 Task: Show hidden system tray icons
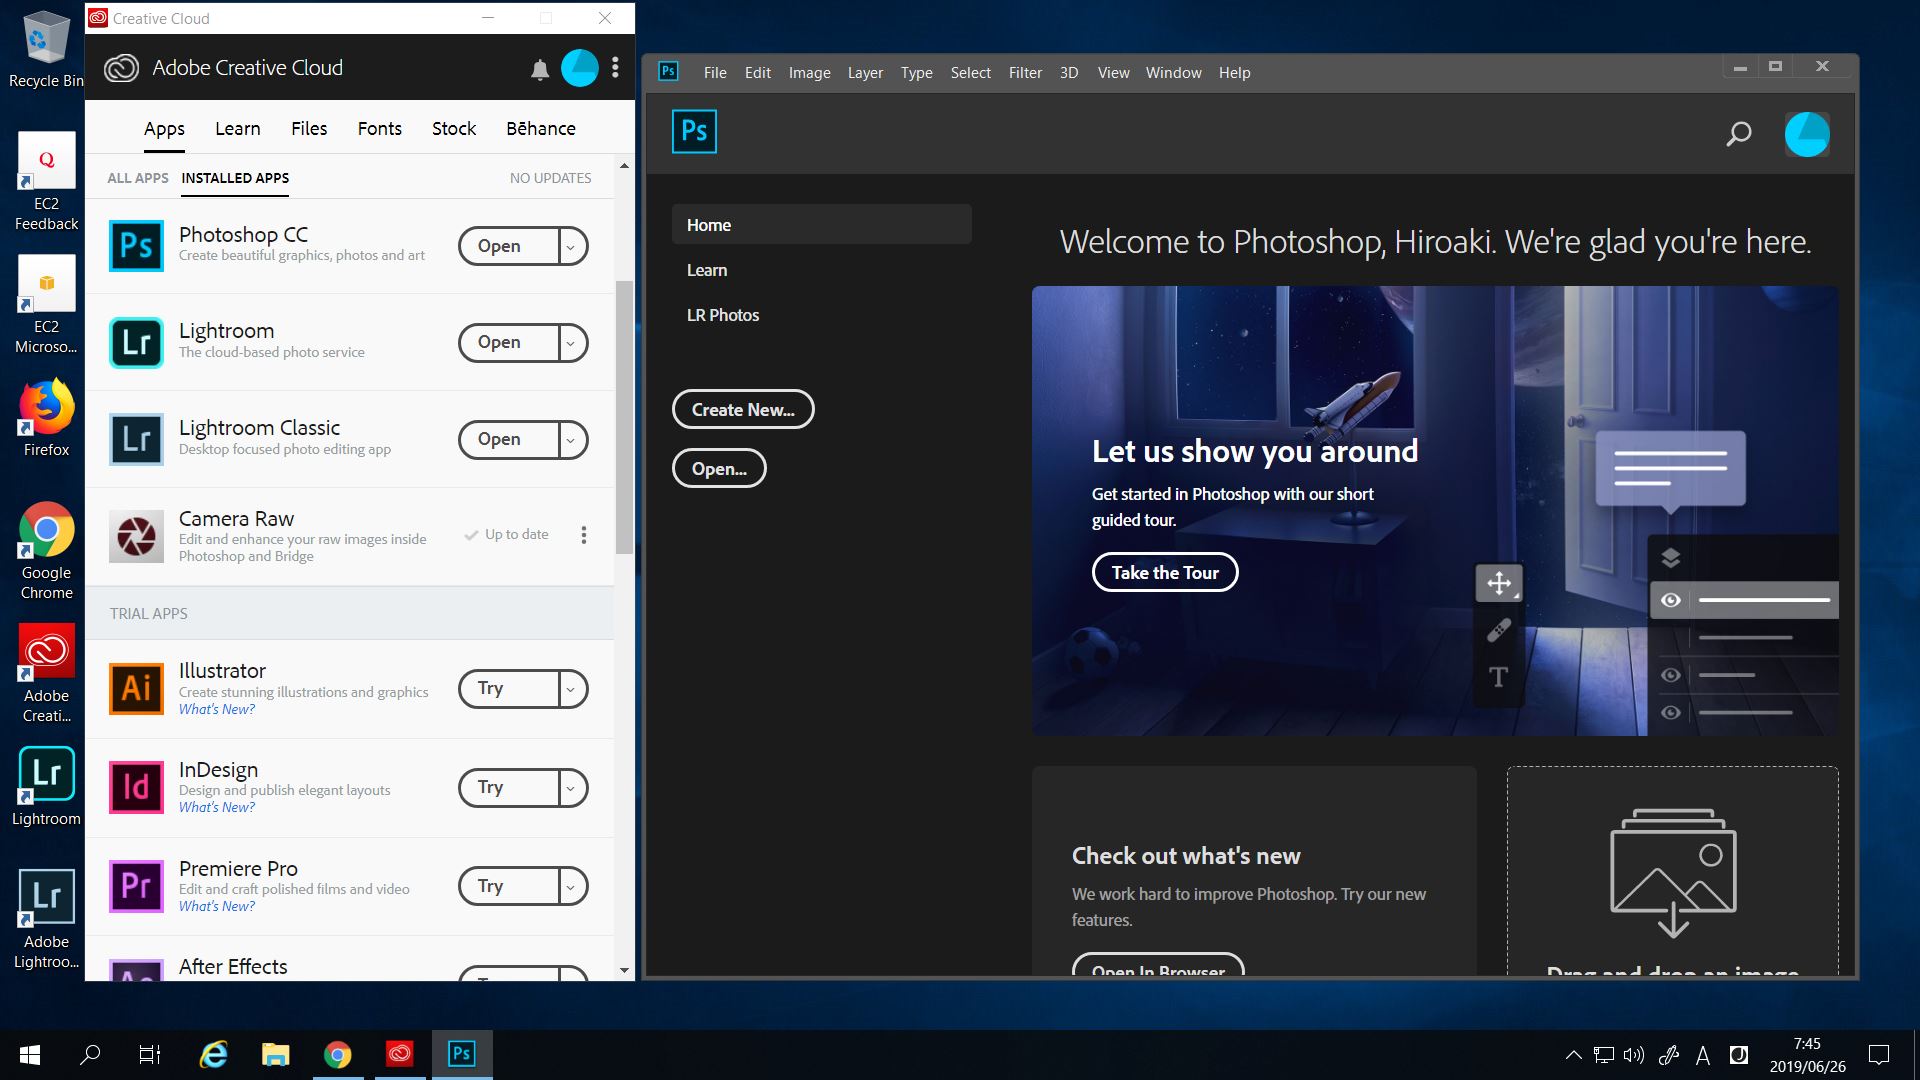(1573, 1054)
